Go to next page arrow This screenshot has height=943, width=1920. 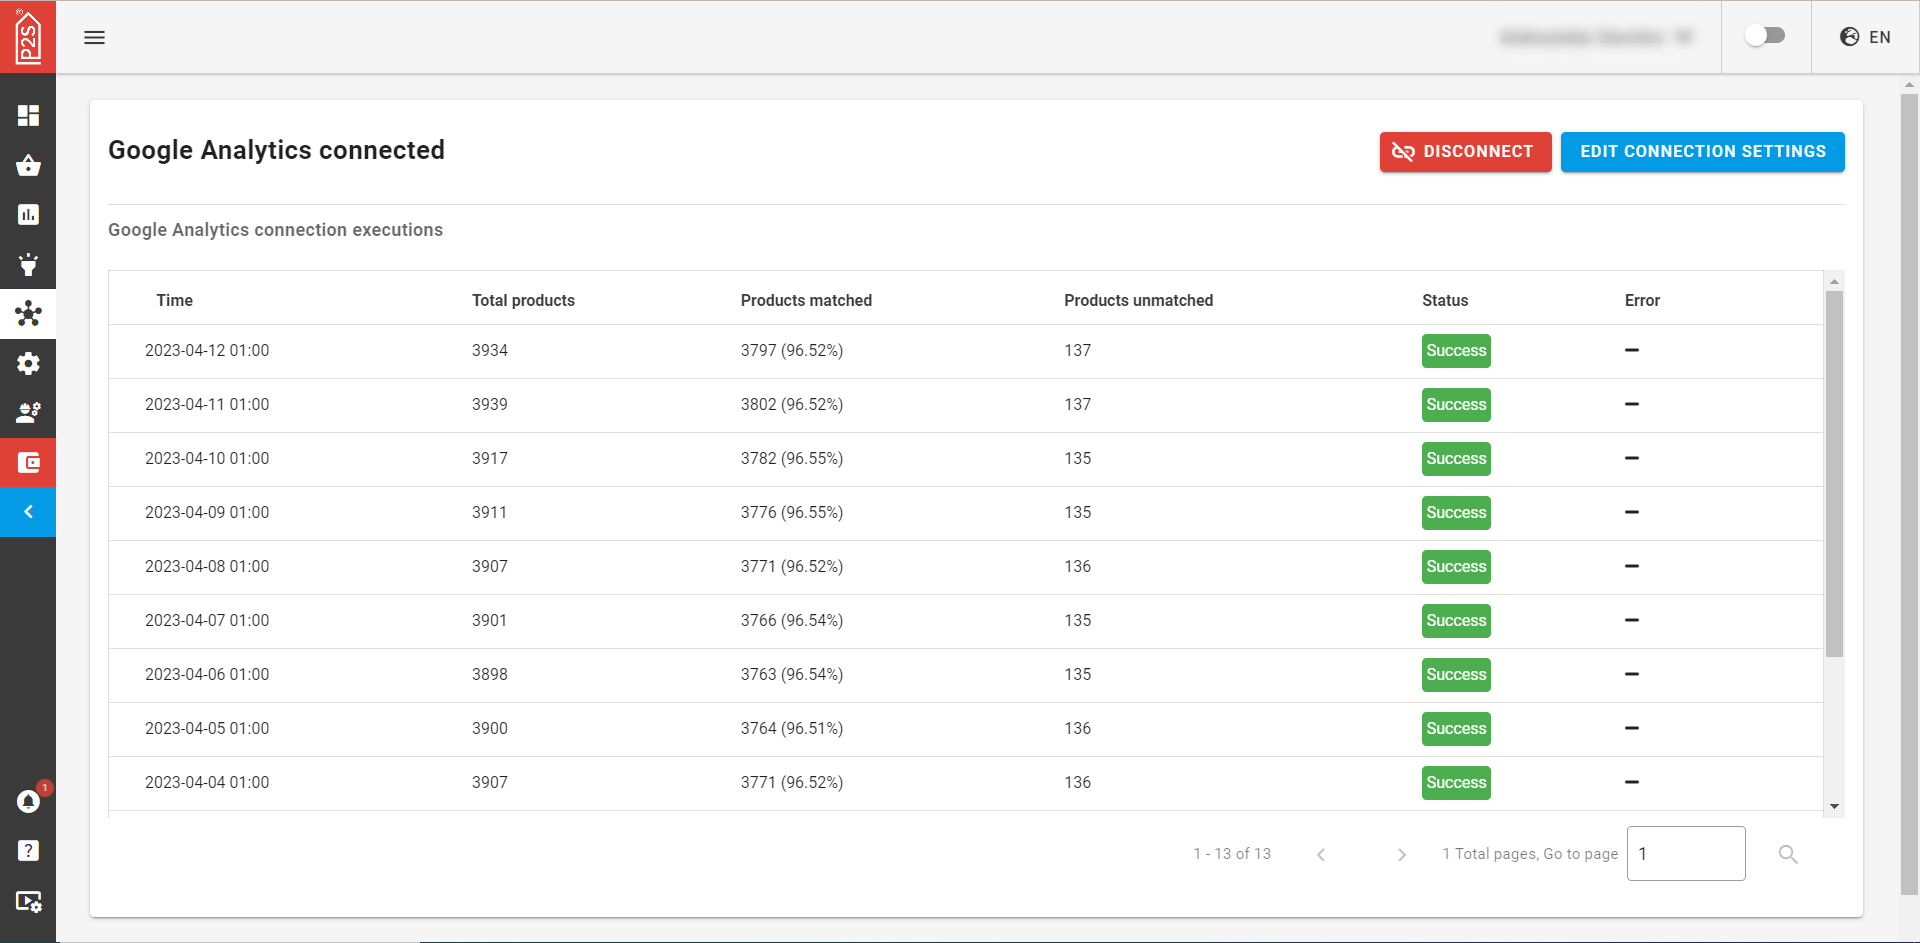[x=1402, y=855]
